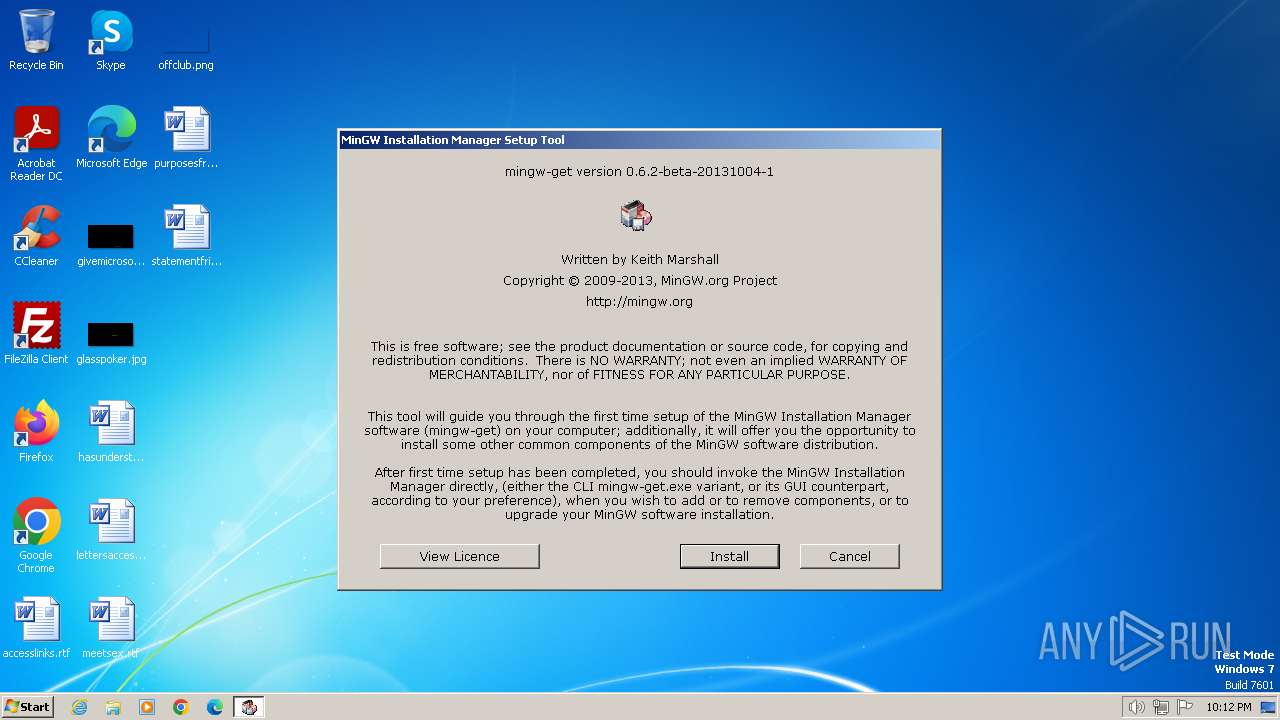This screenshot has width=1280, height=720.
Task: Select the hasunderst... Word document
Action: tap(111, 432)
